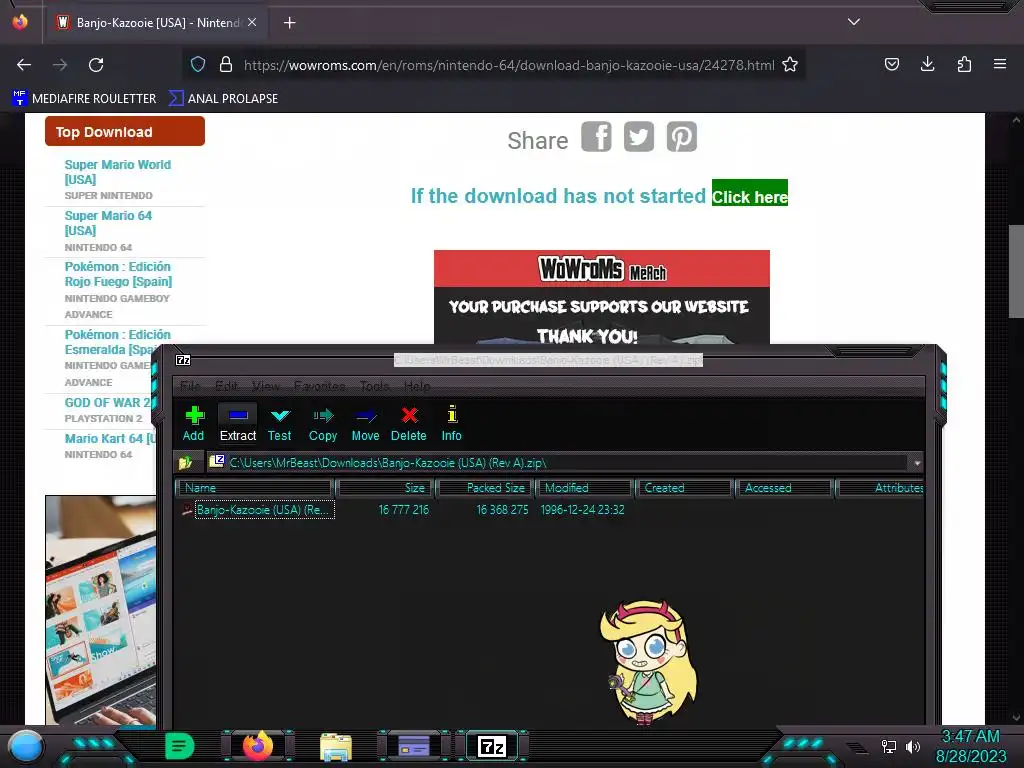Screen dimensions: 1024x768
Task: Share the page on Pinterest
Action: (682, 136)
